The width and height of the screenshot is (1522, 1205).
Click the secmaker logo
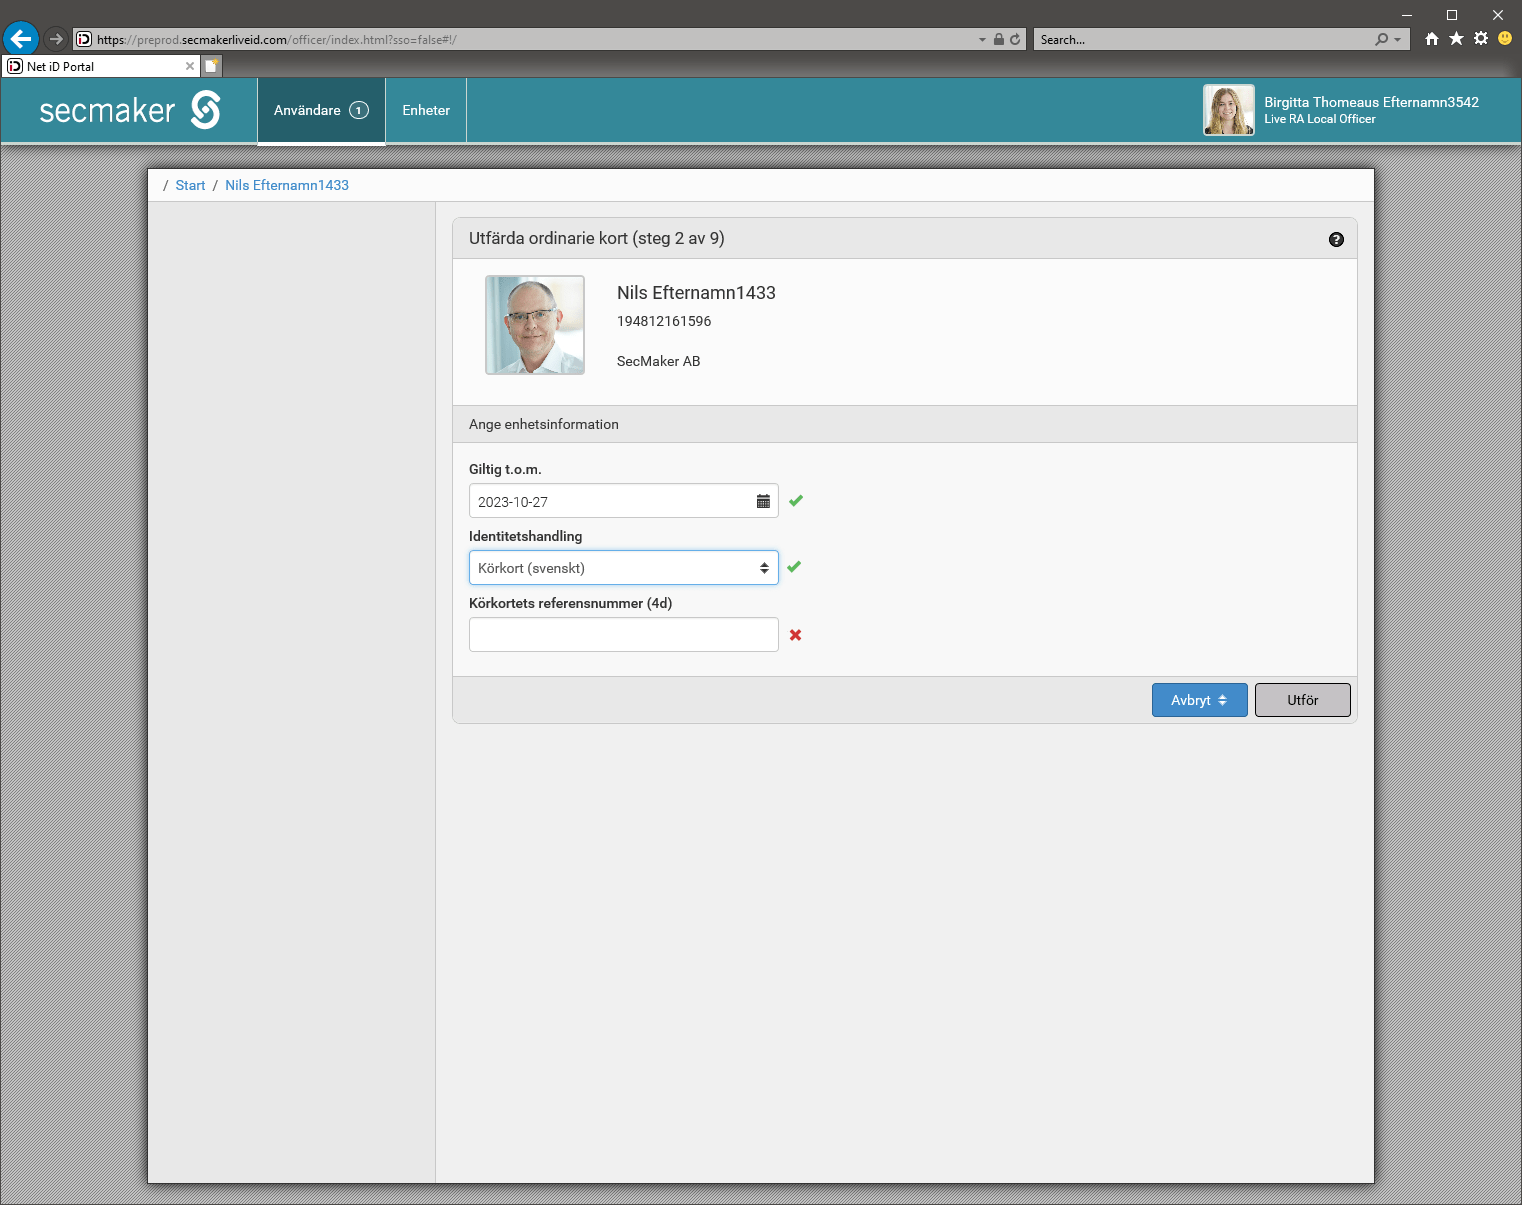coord(130,110)
